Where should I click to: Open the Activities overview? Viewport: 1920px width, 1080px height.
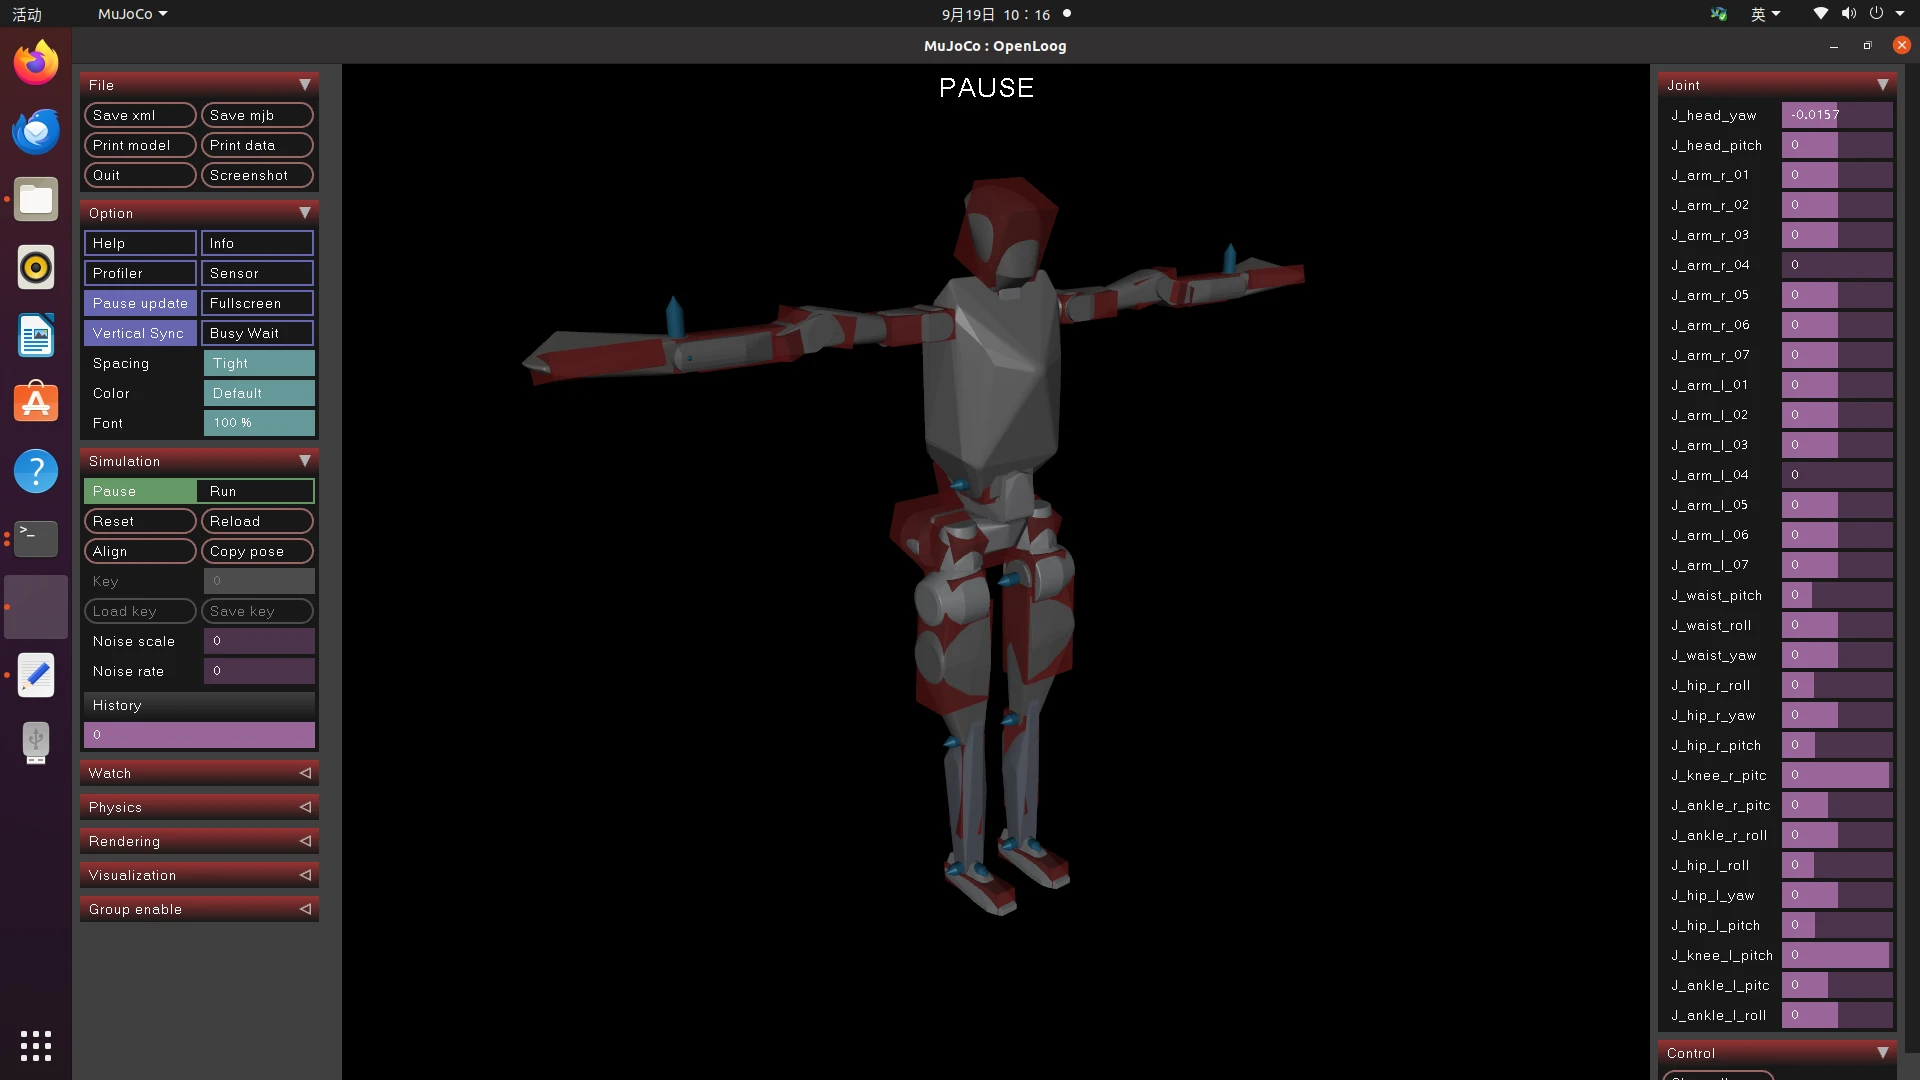coord(27,14)
